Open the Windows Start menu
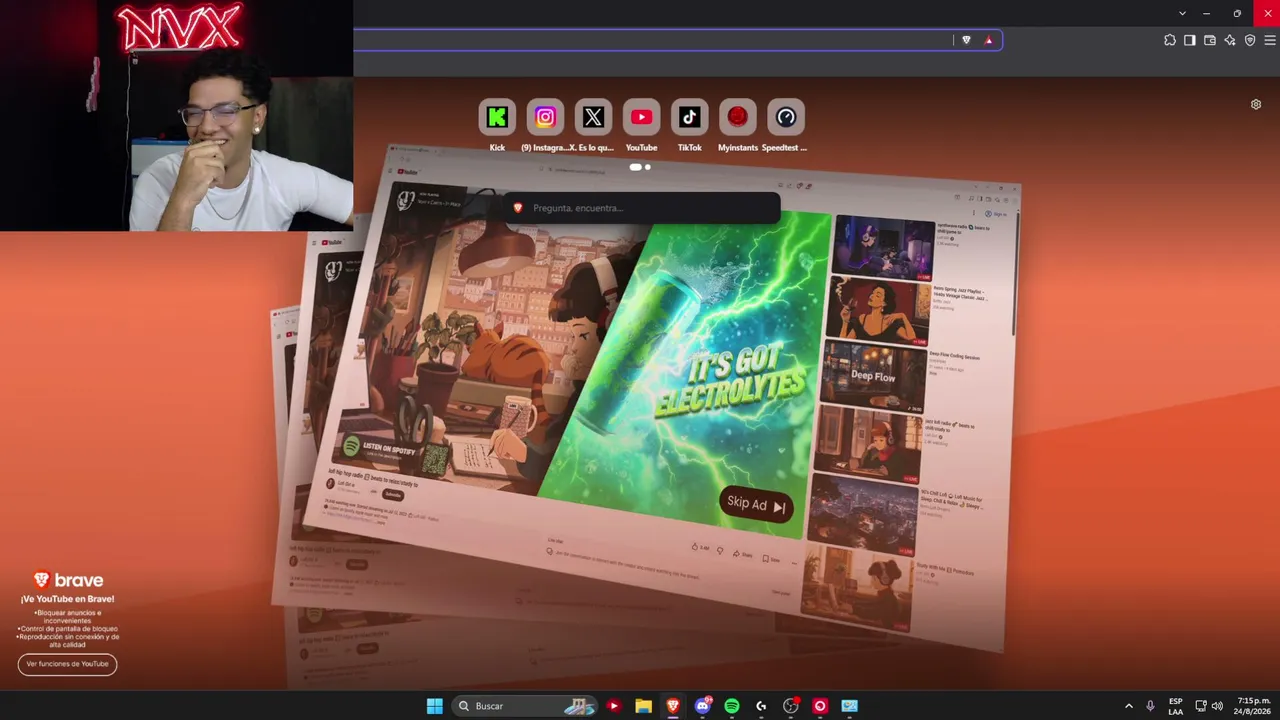 pos(434,706)
